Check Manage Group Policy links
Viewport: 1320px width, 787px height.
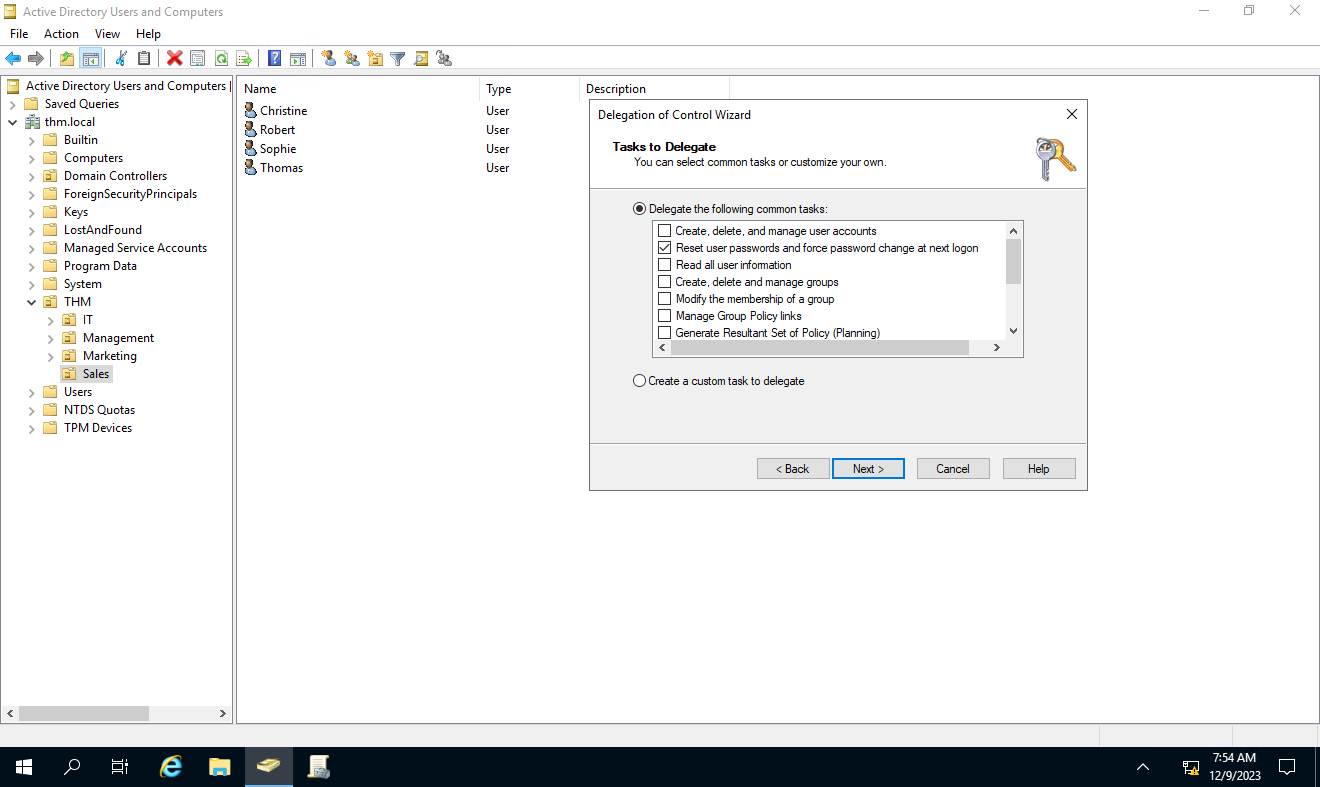point(665,316)
